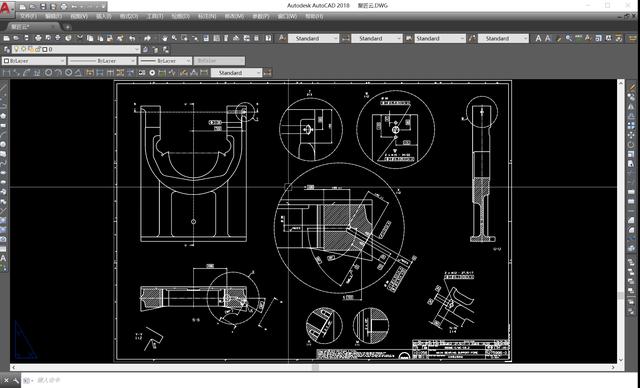Screen dimensions: 640x388
Task: Select the multiline text A tool in left toolbar
Action: click(x=3, y=258)
